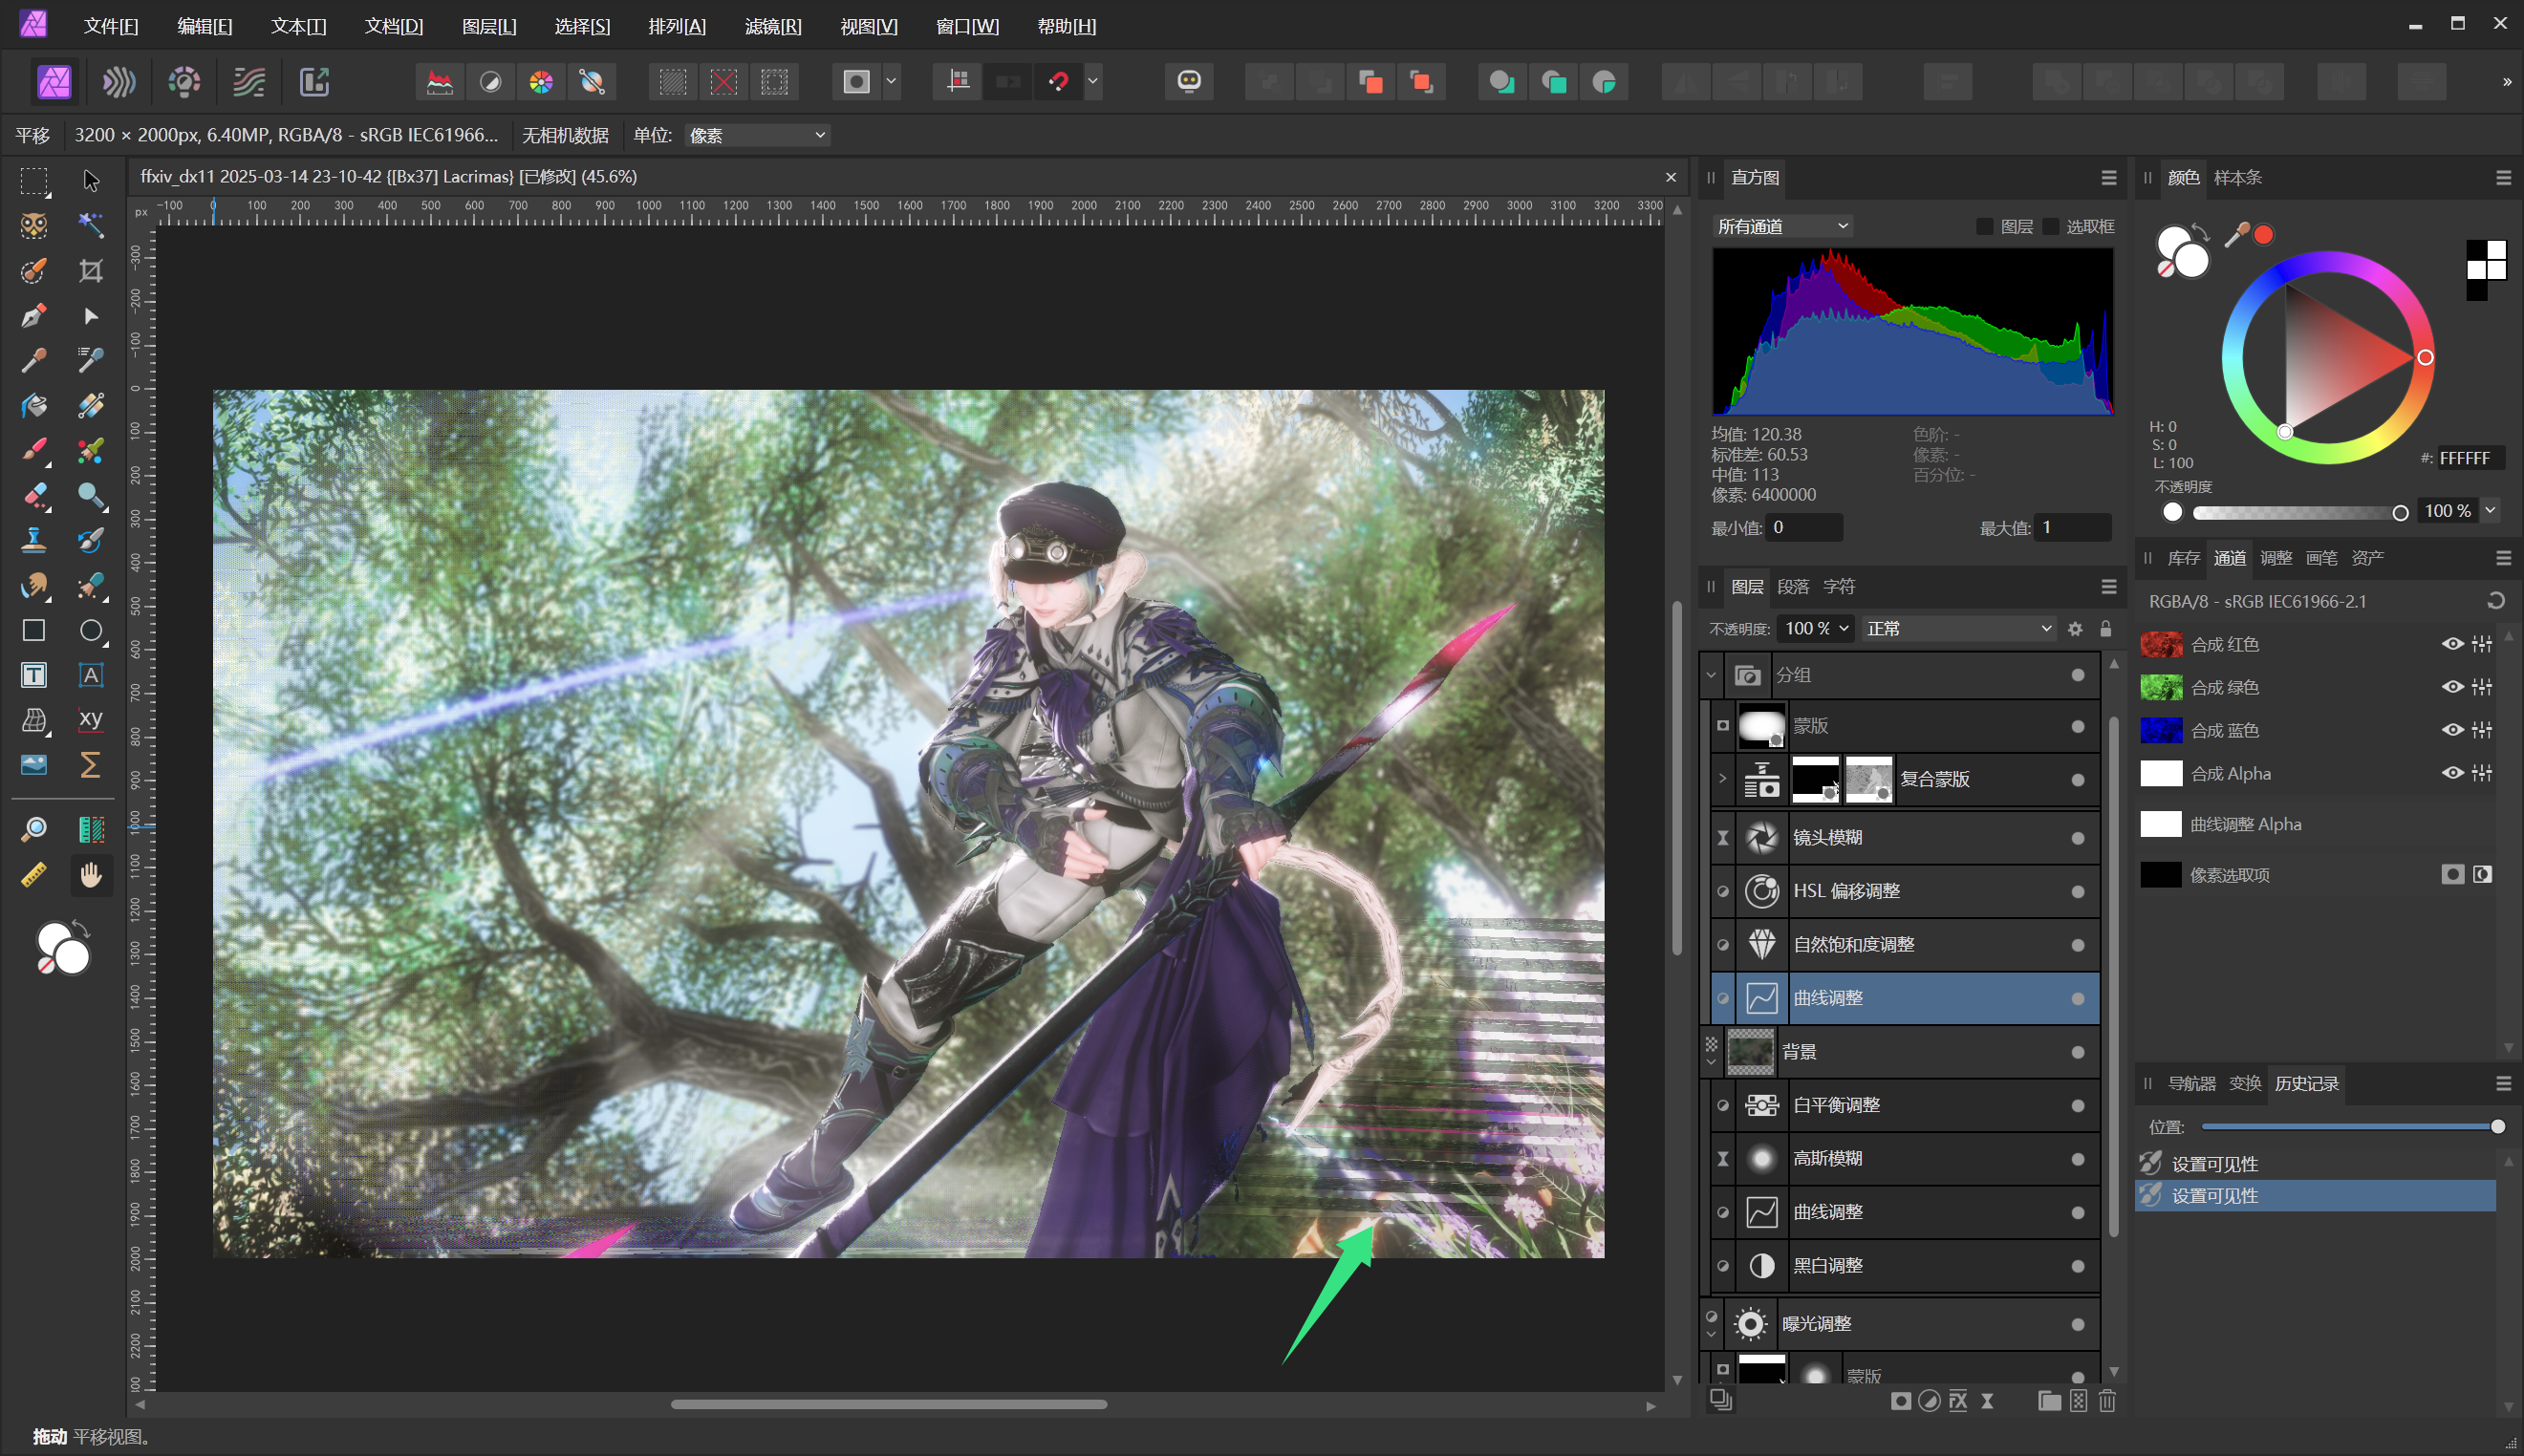Open the snapping options dropdown arrow
The image size is (2524, 1456).
(1093, 82)
